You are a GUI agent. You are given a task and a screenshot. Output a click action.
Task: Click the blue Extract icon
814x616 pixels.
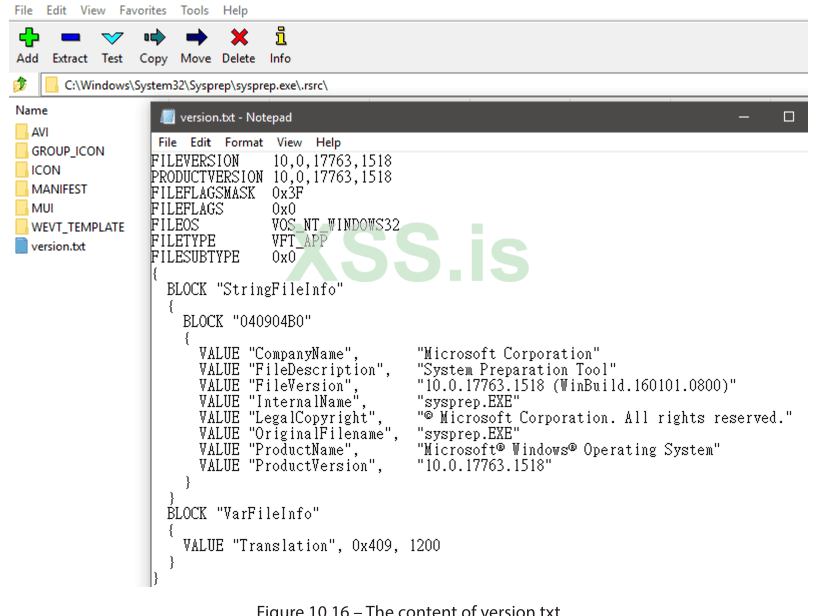pyautogui.click(x=70, y=37)
